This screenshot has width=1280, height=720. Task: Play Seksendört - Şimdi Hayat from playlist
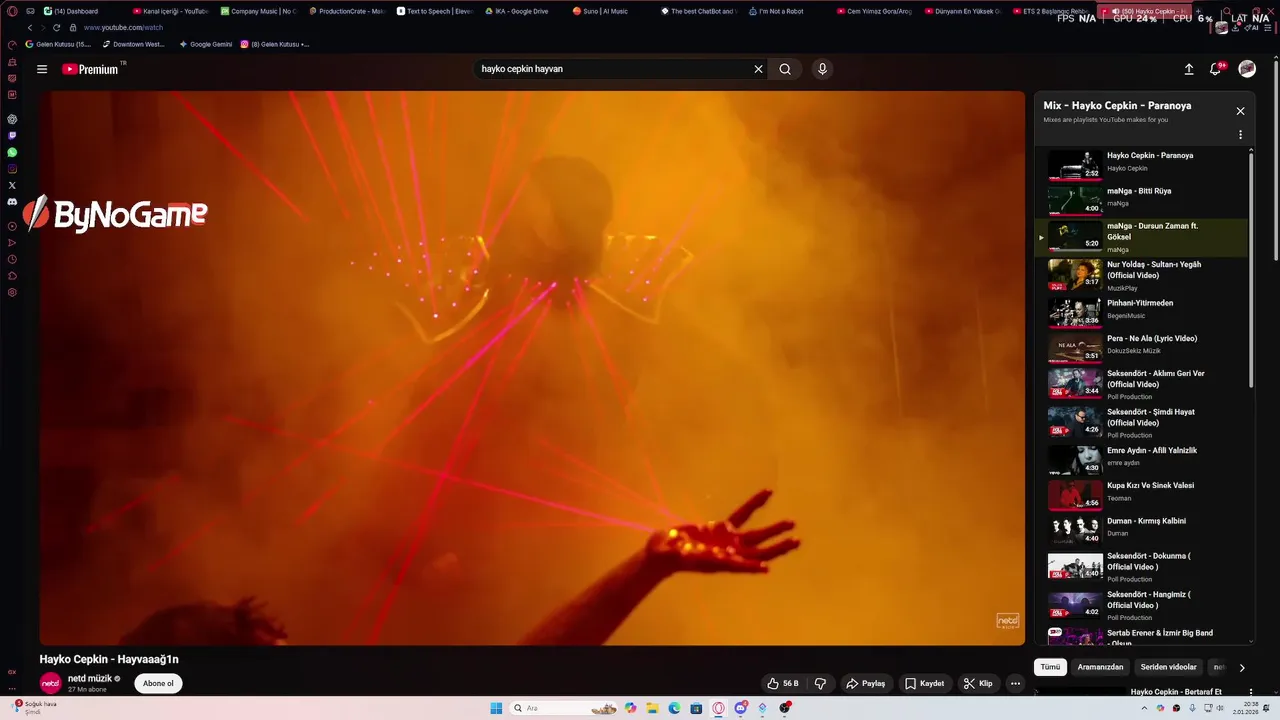click(1143, 422)
